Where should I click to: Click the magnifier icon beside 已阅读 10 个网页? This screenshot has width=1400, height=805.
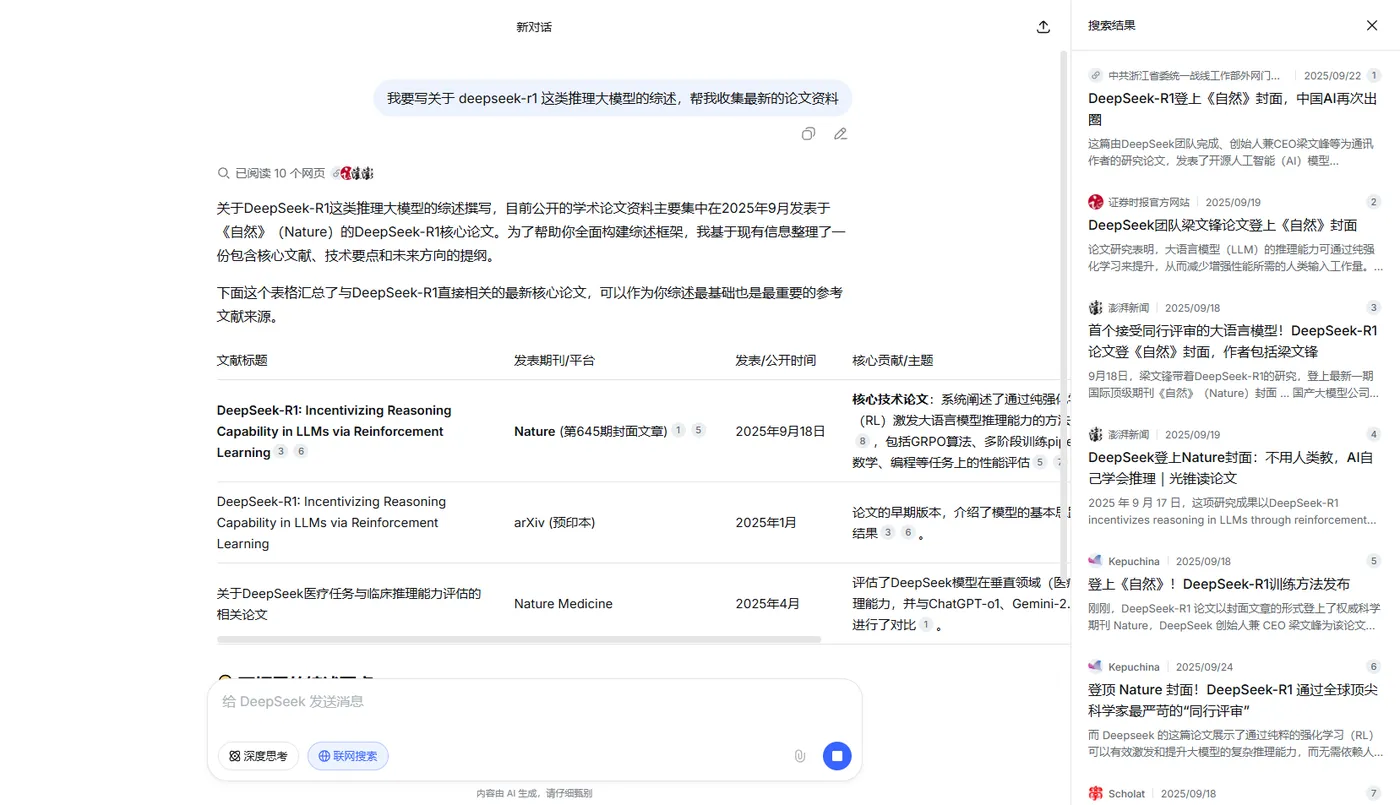pyautogui.click(x=224, y=172)
